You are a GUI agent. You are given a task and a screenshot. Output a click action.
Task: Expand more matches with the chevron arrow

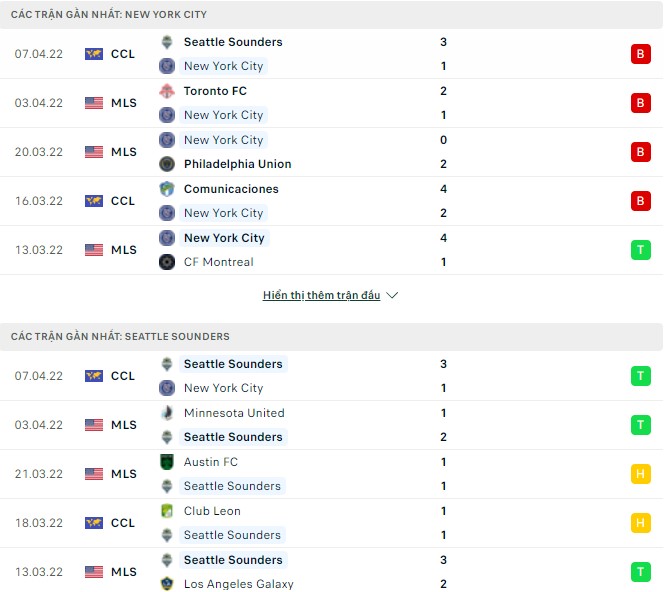(x=392, y=296)
